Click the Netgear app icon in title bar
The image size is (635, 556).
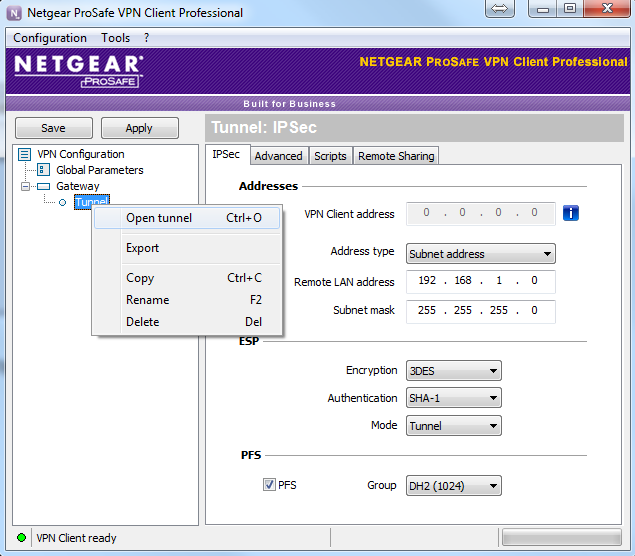point(14,13)
